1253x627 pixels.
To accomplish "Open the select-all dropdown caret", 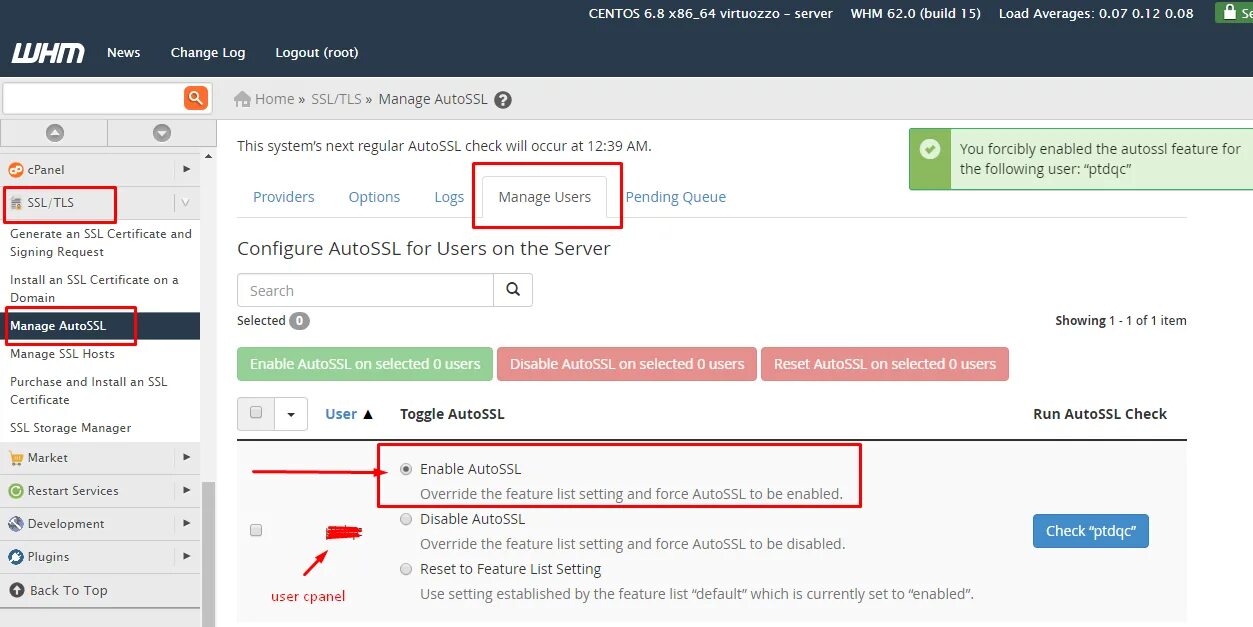I will (x=291, y=413).
